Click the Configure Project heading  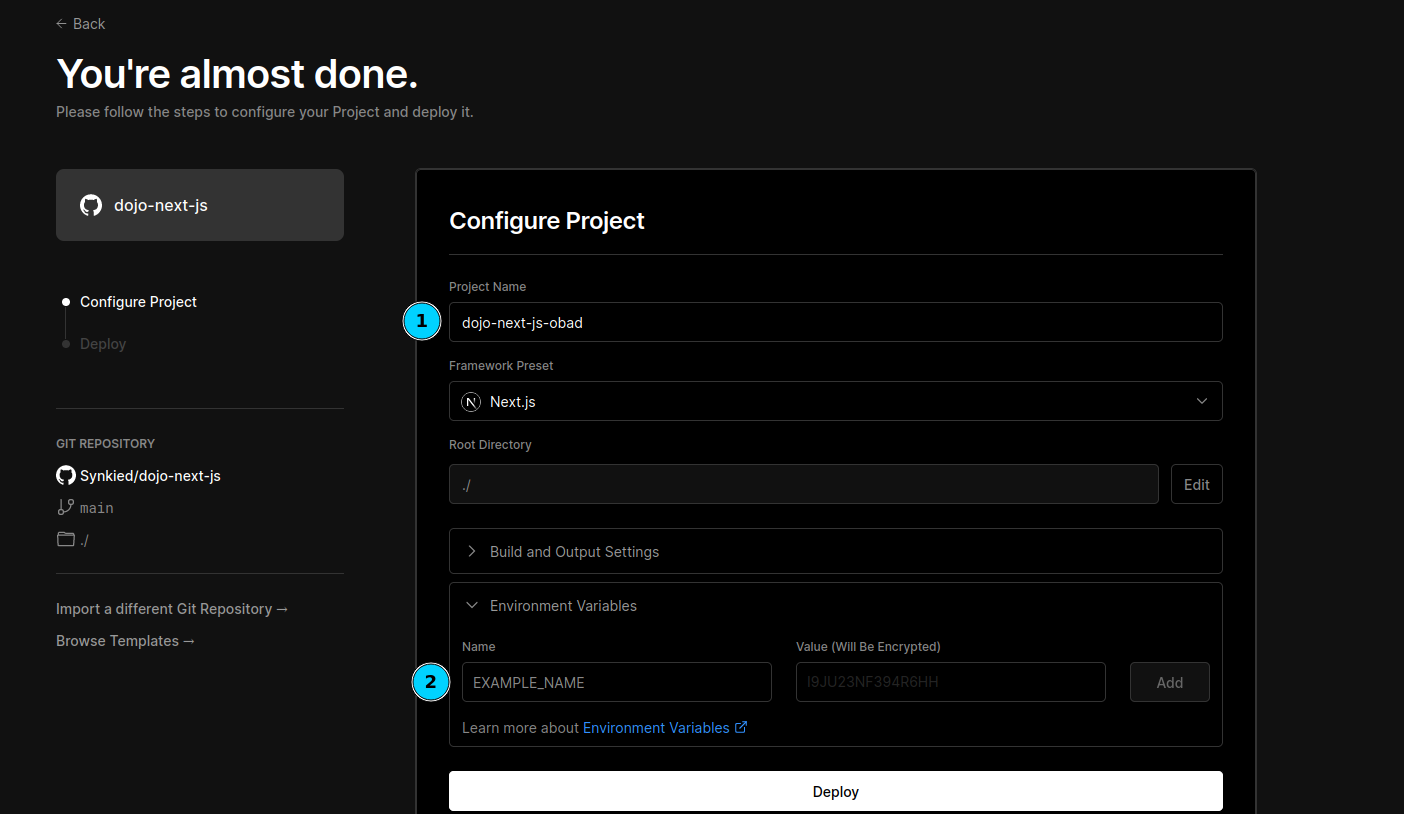tap(547, 221)
